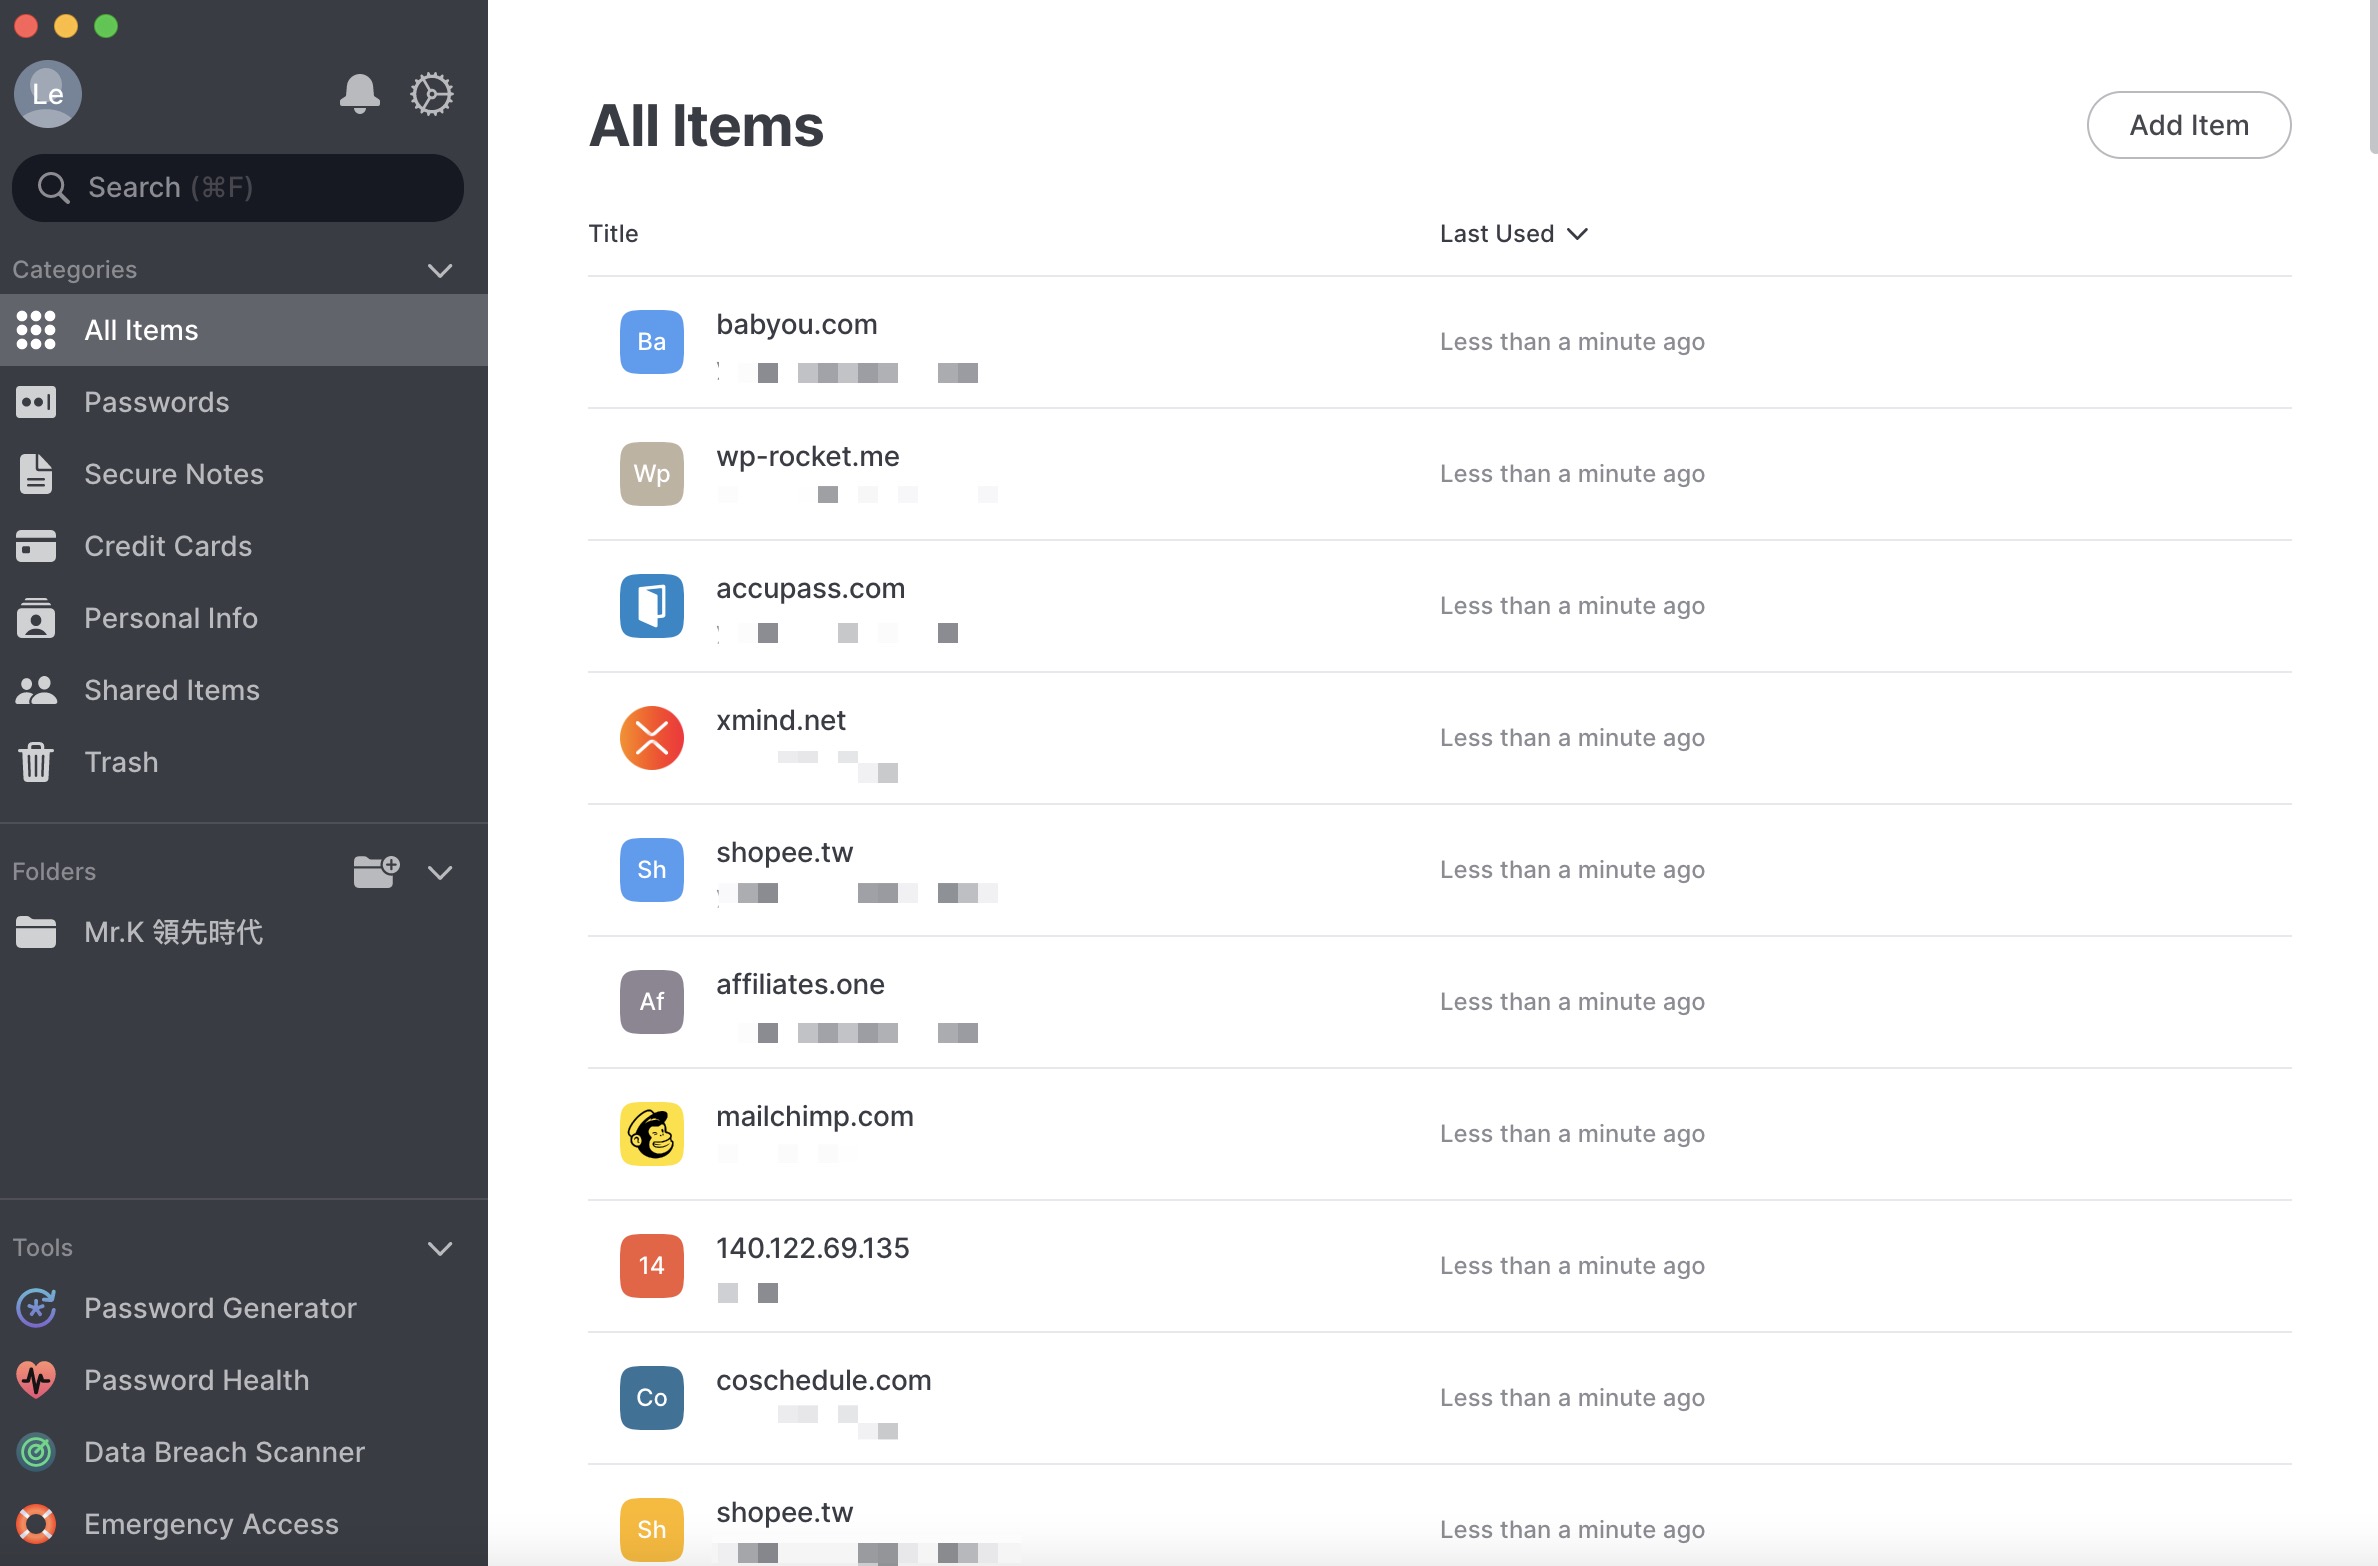This screenshot has width=2378, height=1566.
Task: Show Personal Info category
Action: (x=244, y=618)
